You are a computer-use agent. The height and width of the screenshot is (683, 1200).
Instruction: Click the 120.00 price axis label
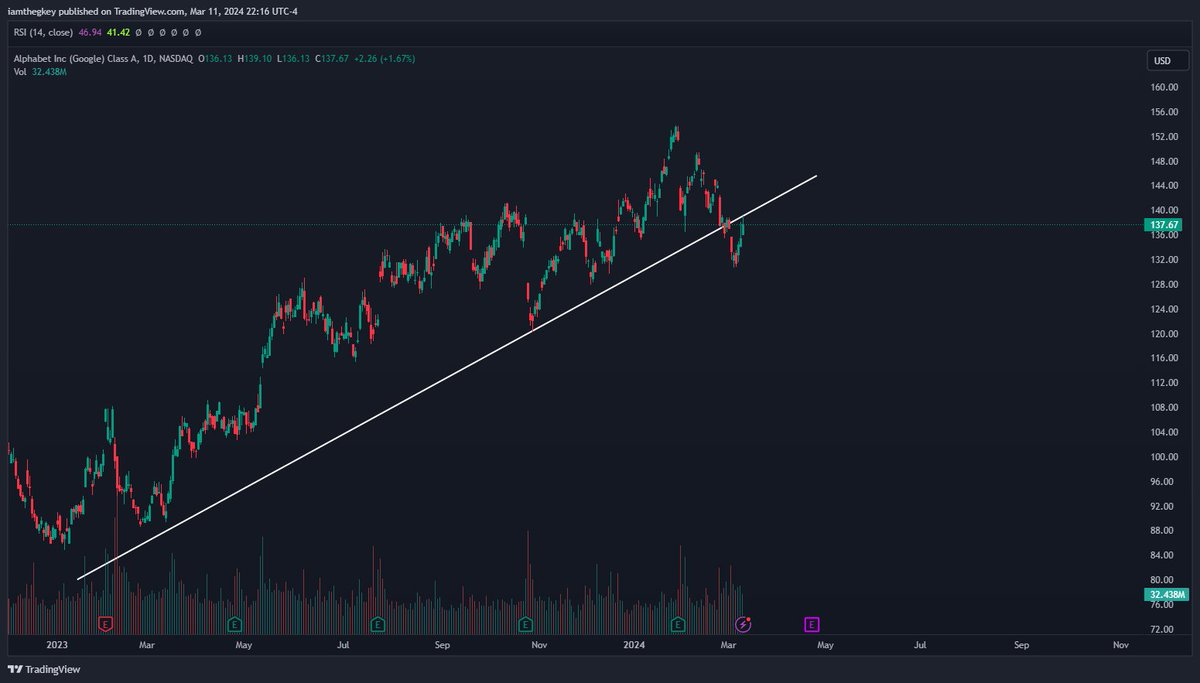(x=1164, y=334)
